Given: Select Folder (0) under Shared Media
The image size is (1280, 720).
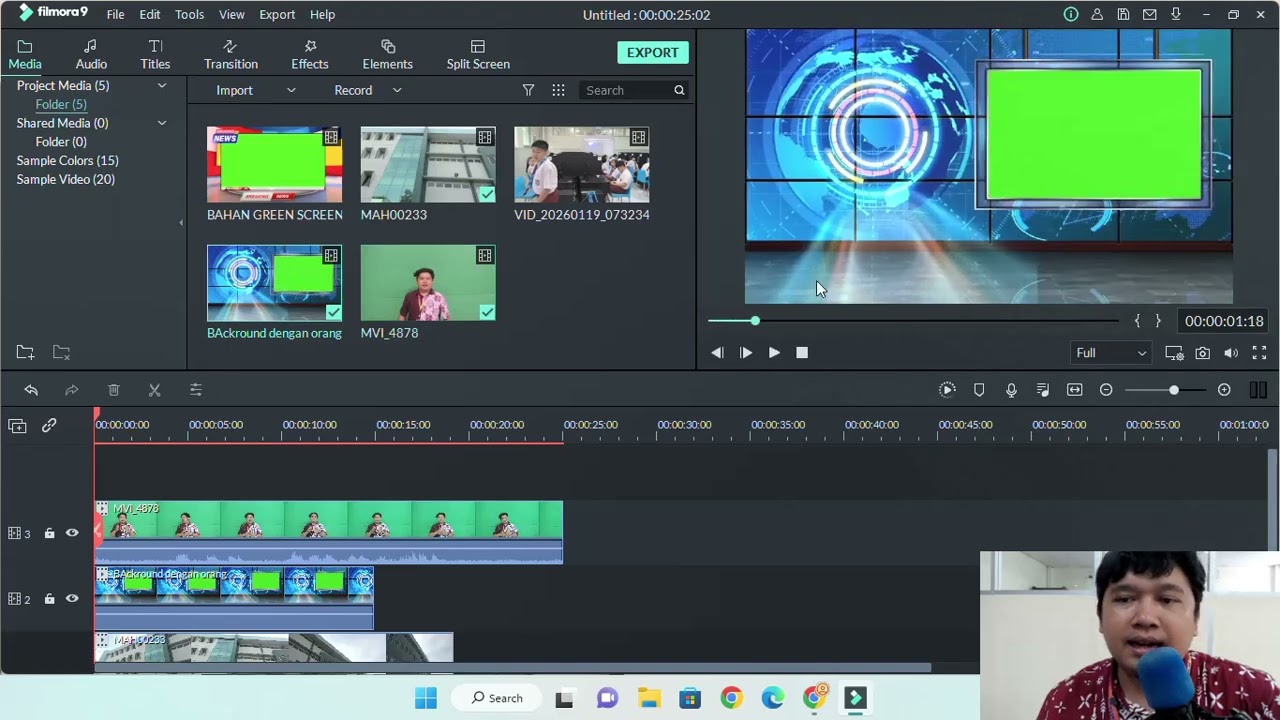Looking at the screenshot, I should pyautogui.click(x=61, y=141).
